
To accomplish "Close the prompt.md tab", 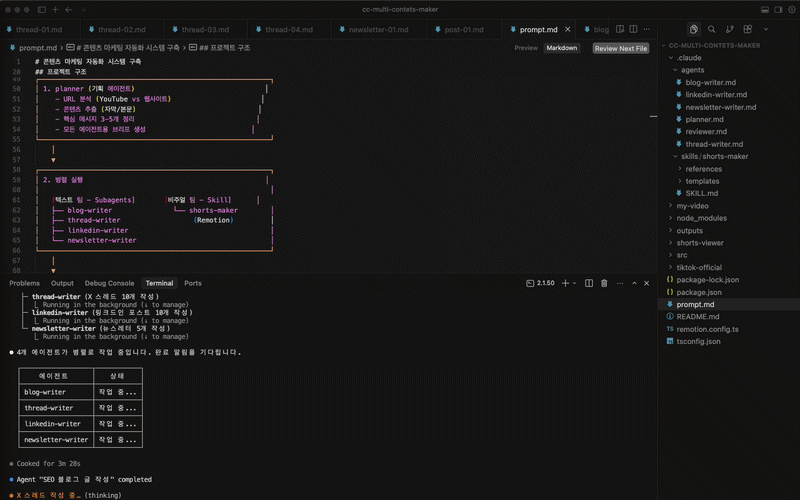I will point(567,30).
